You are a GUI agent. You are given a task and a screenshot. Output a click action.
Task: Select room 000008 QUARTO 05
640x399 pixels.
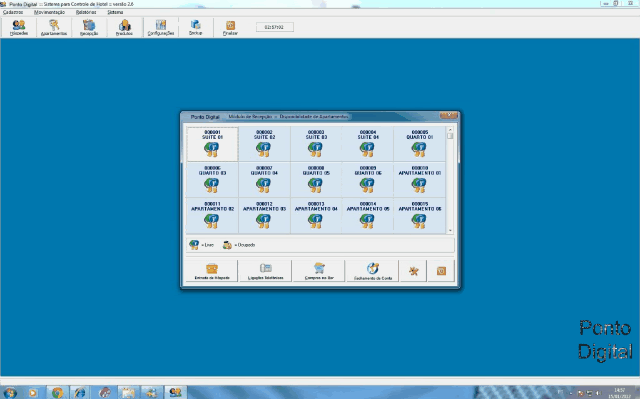coord(316,180)
